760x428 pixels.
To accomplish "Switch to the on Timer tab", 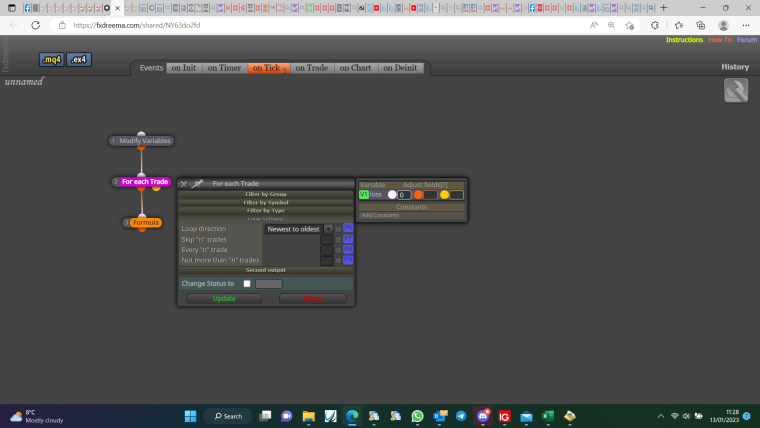I will pyautogui.click(x=224, y=68).
